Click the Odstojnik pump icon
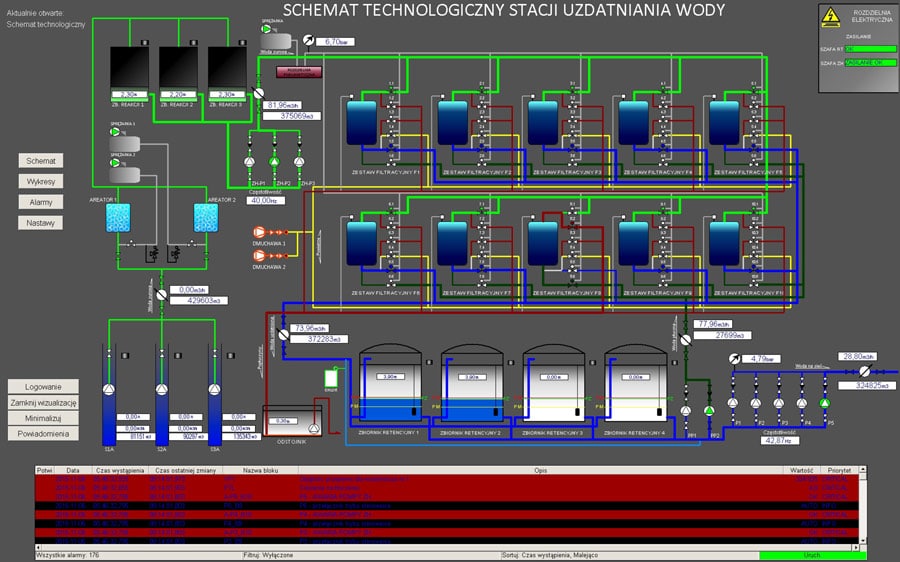900x562 pixels. (313, 428)
